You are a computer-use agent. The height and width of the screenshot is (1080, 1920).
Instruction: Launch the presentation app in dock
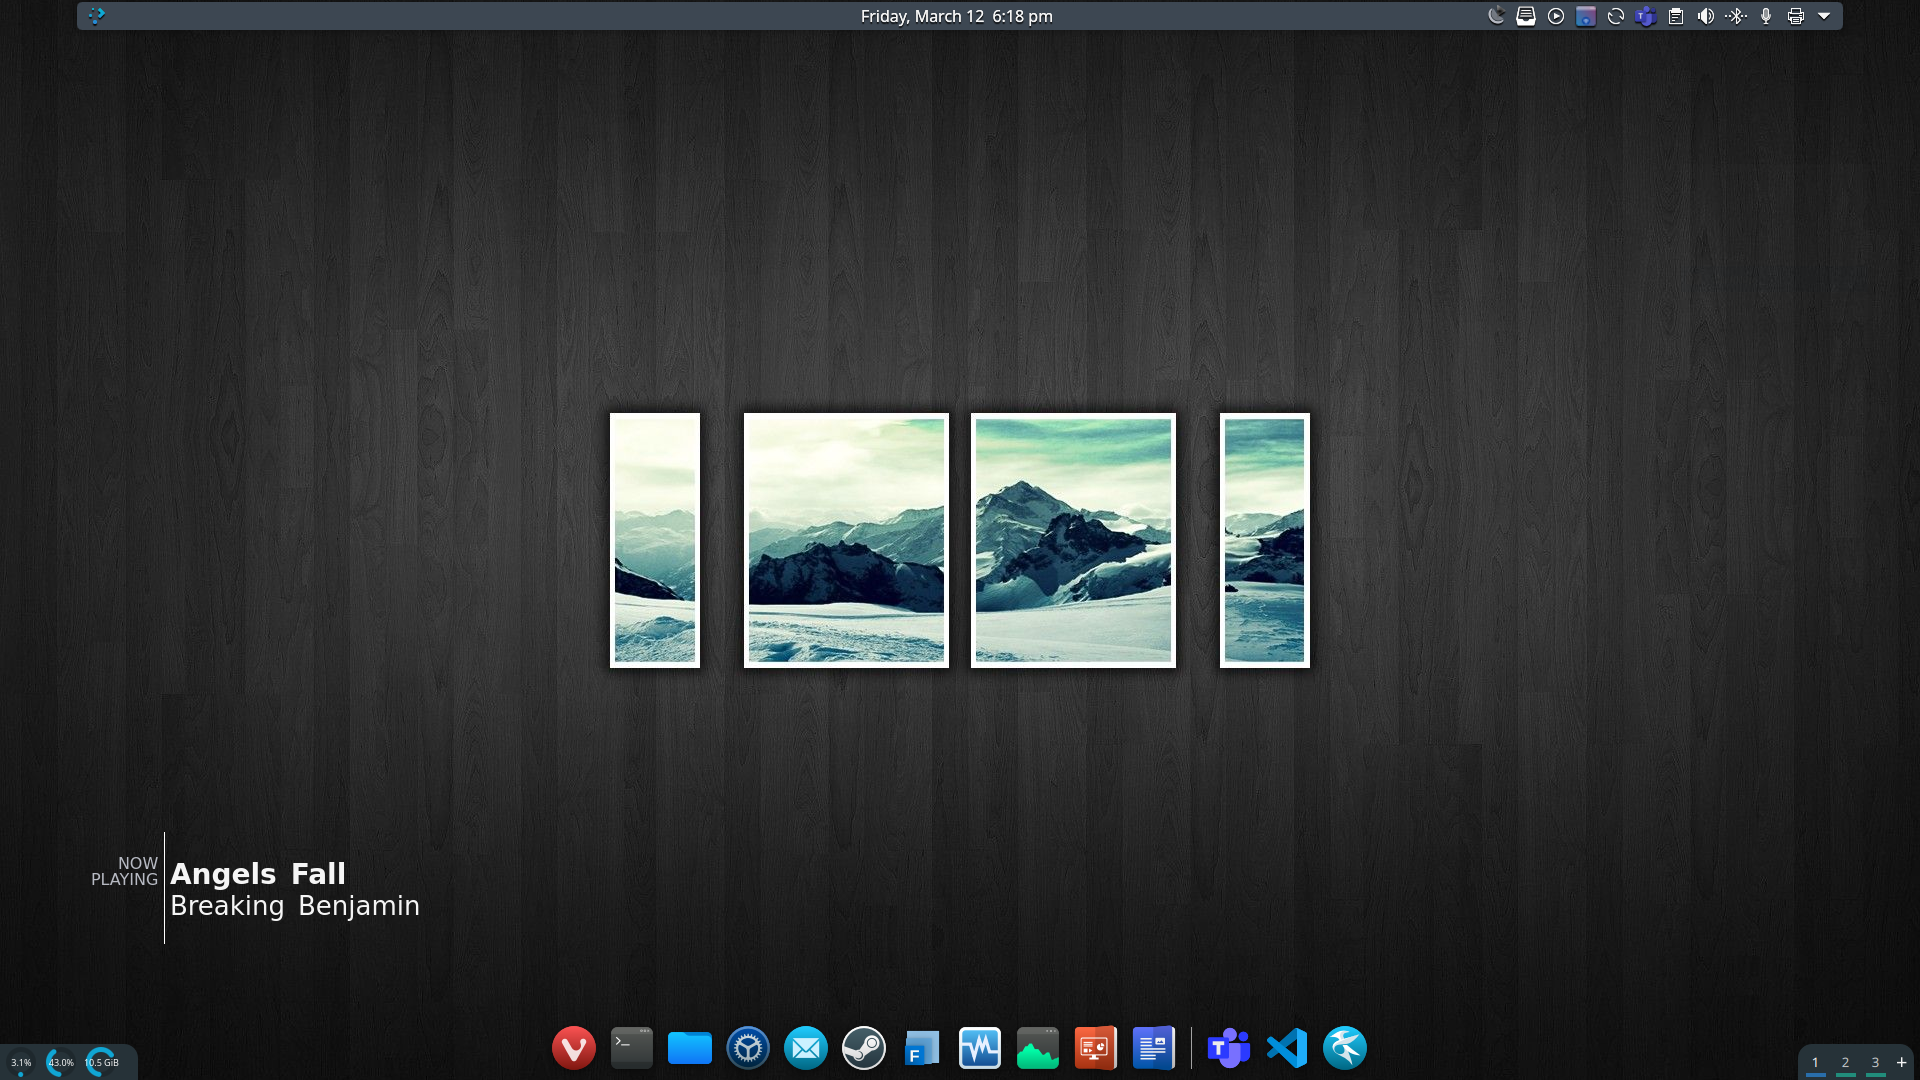click(1095, 1048)
